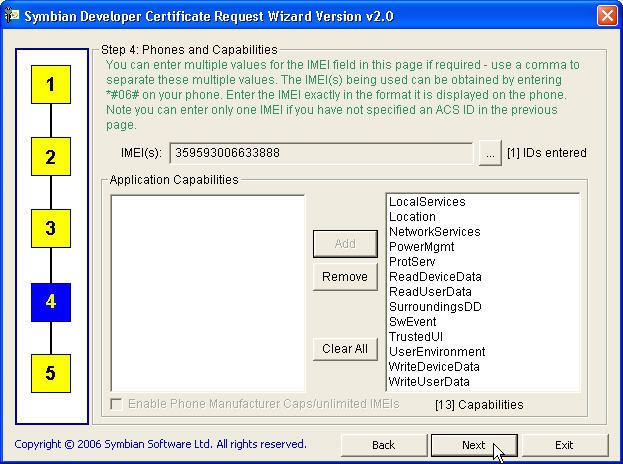
Task: Select ReadUserData capability
Action: (x=430, y=292)
